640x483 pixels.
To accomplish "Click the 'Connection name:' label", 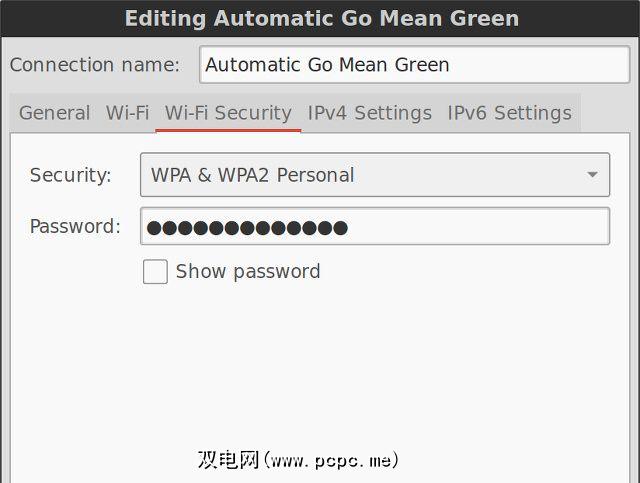I will click(95, 65).
